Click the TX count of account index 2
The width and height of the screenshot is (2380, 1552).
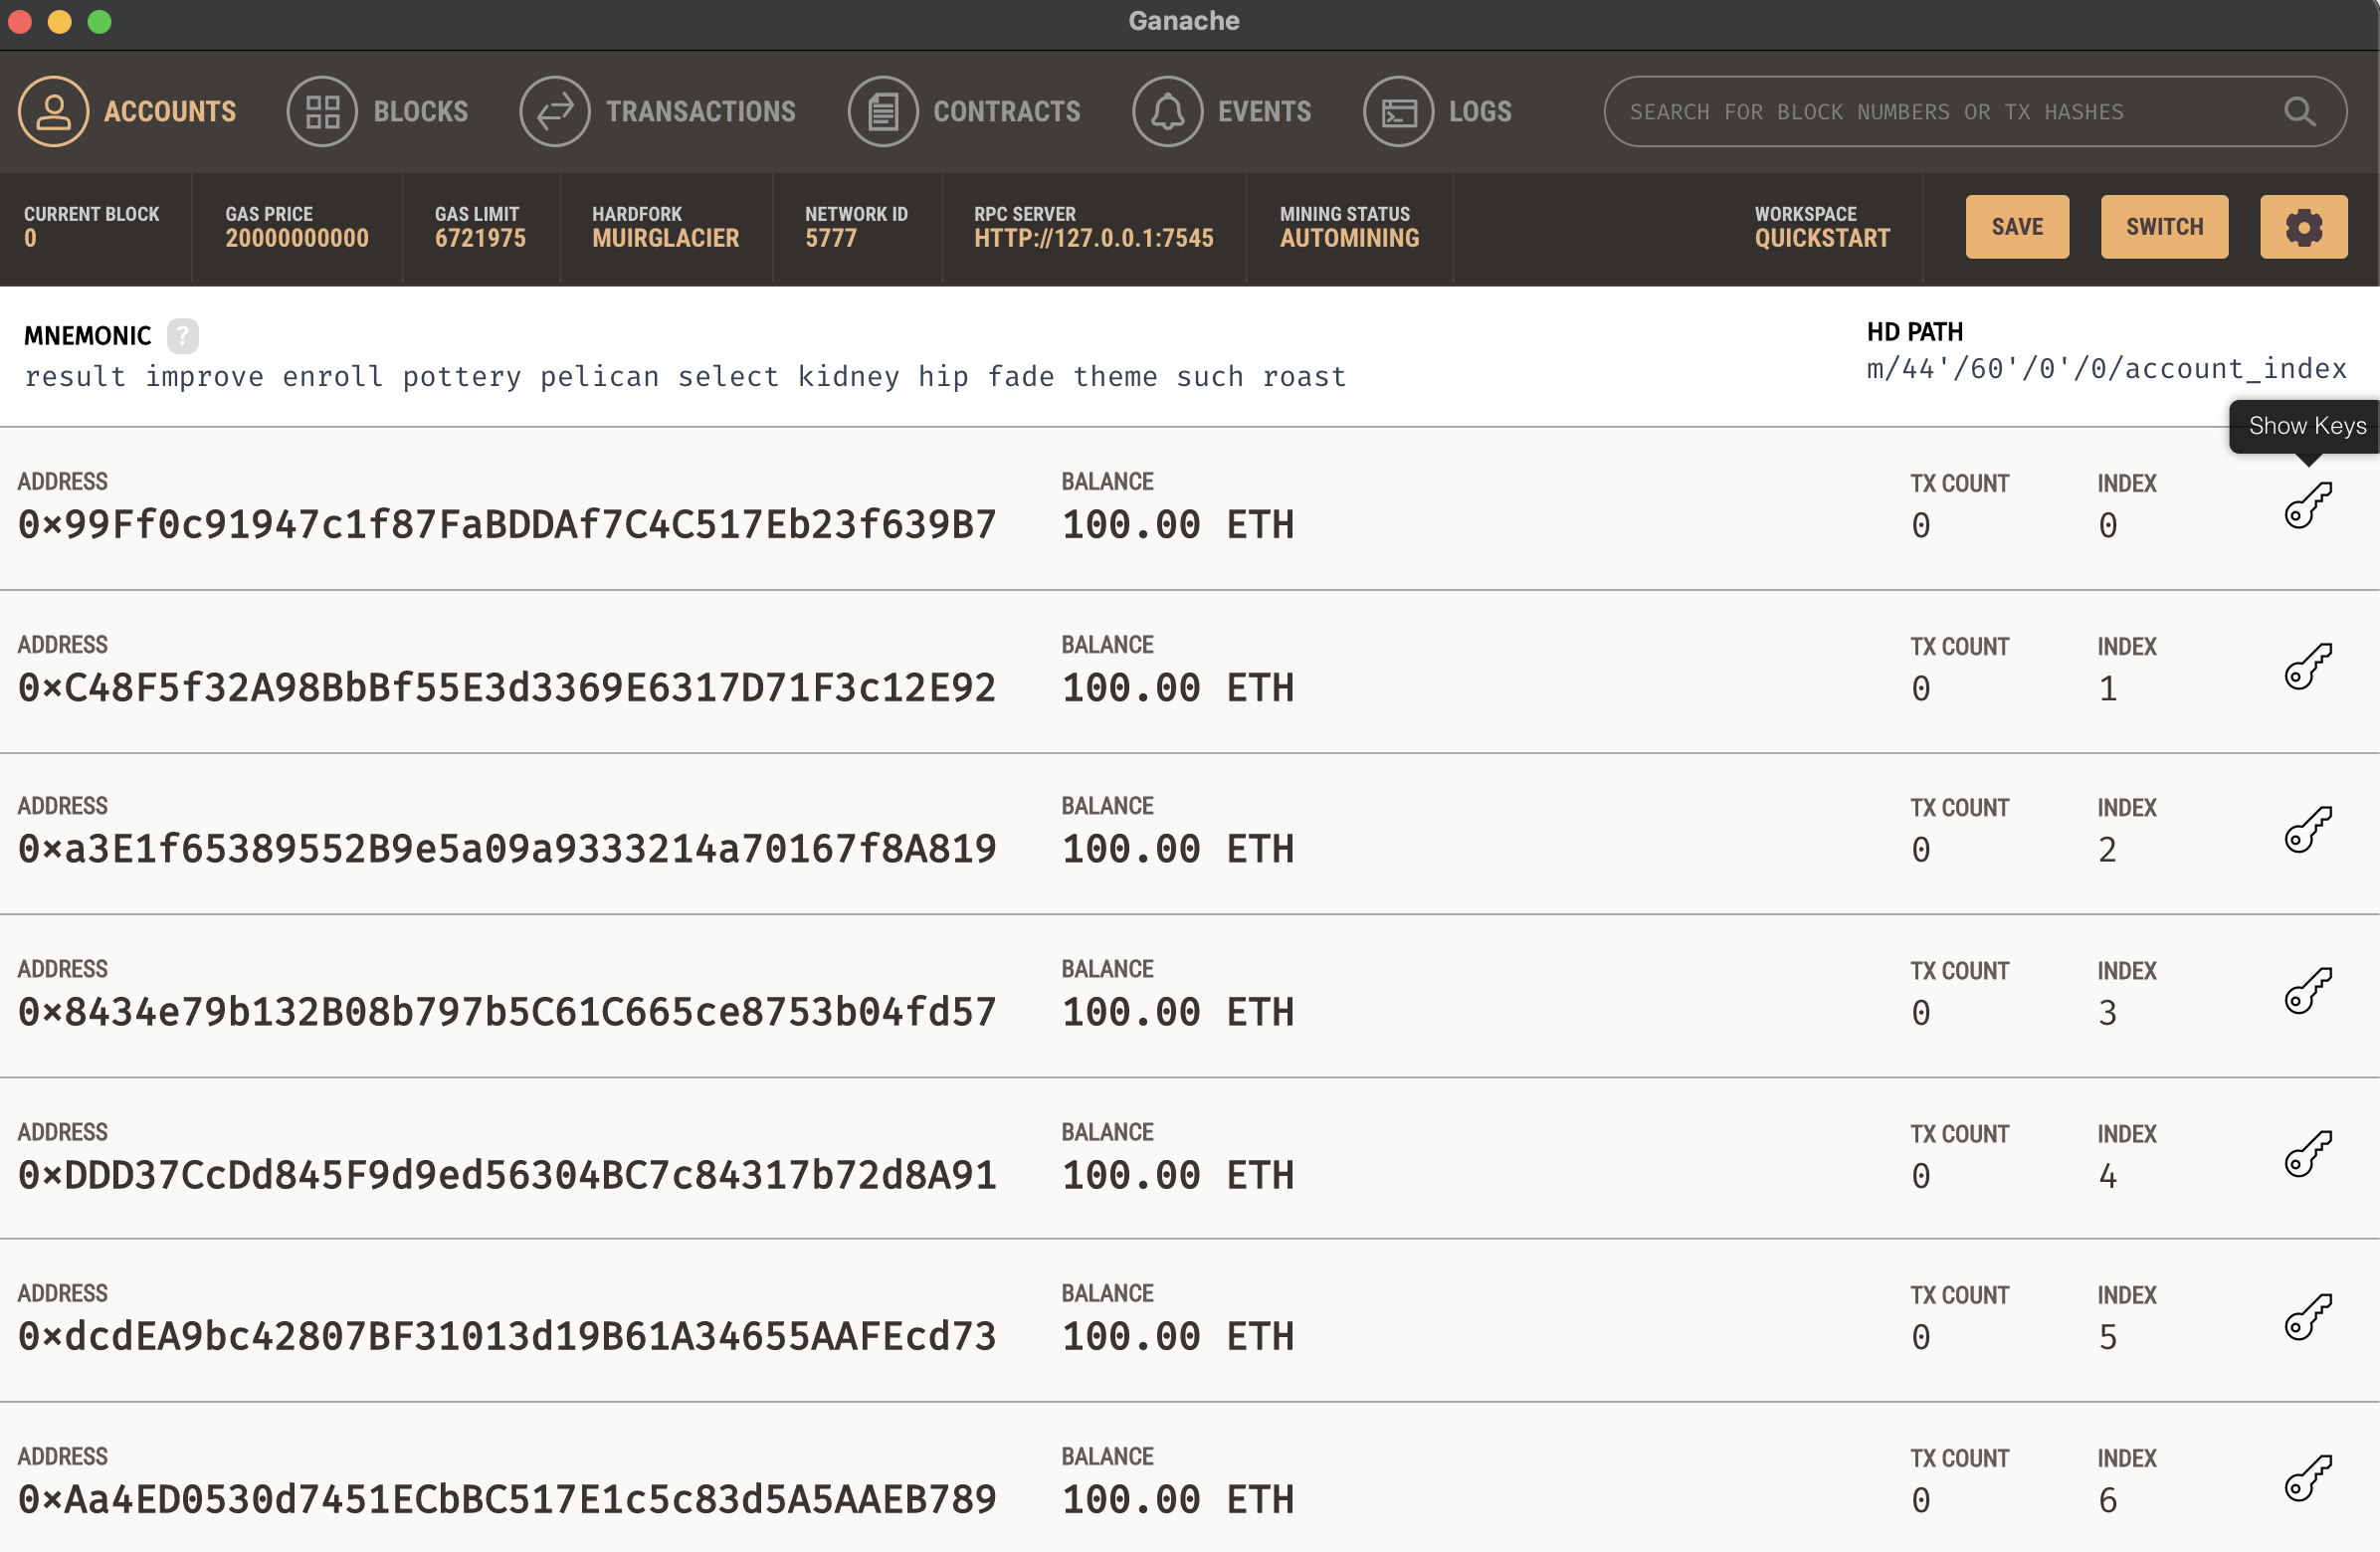1920,851
